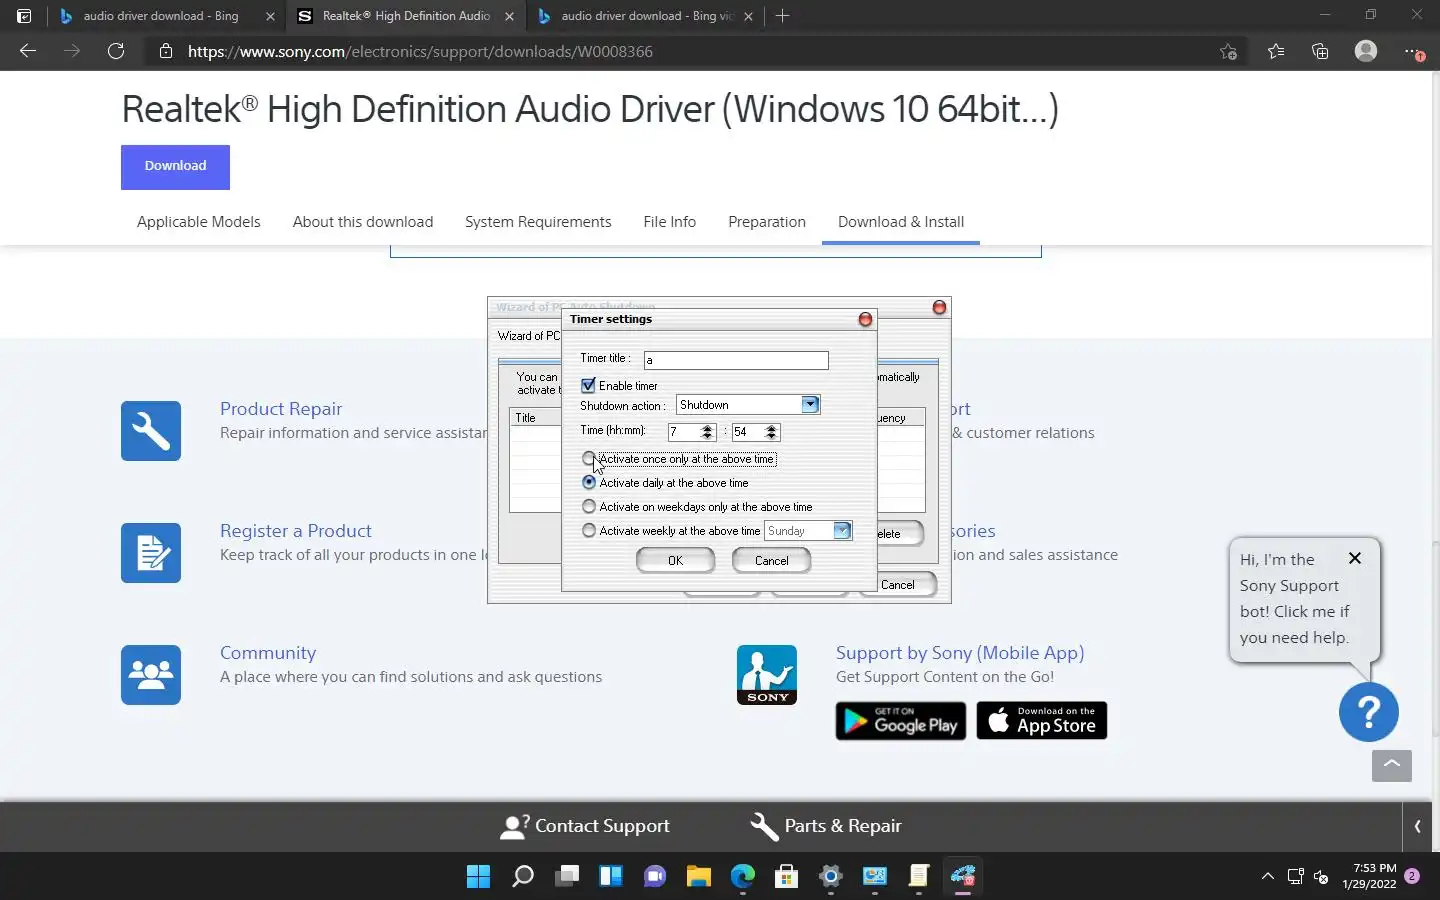Open taskbar Search
The image size is (1440, 900).
point(523,877)
